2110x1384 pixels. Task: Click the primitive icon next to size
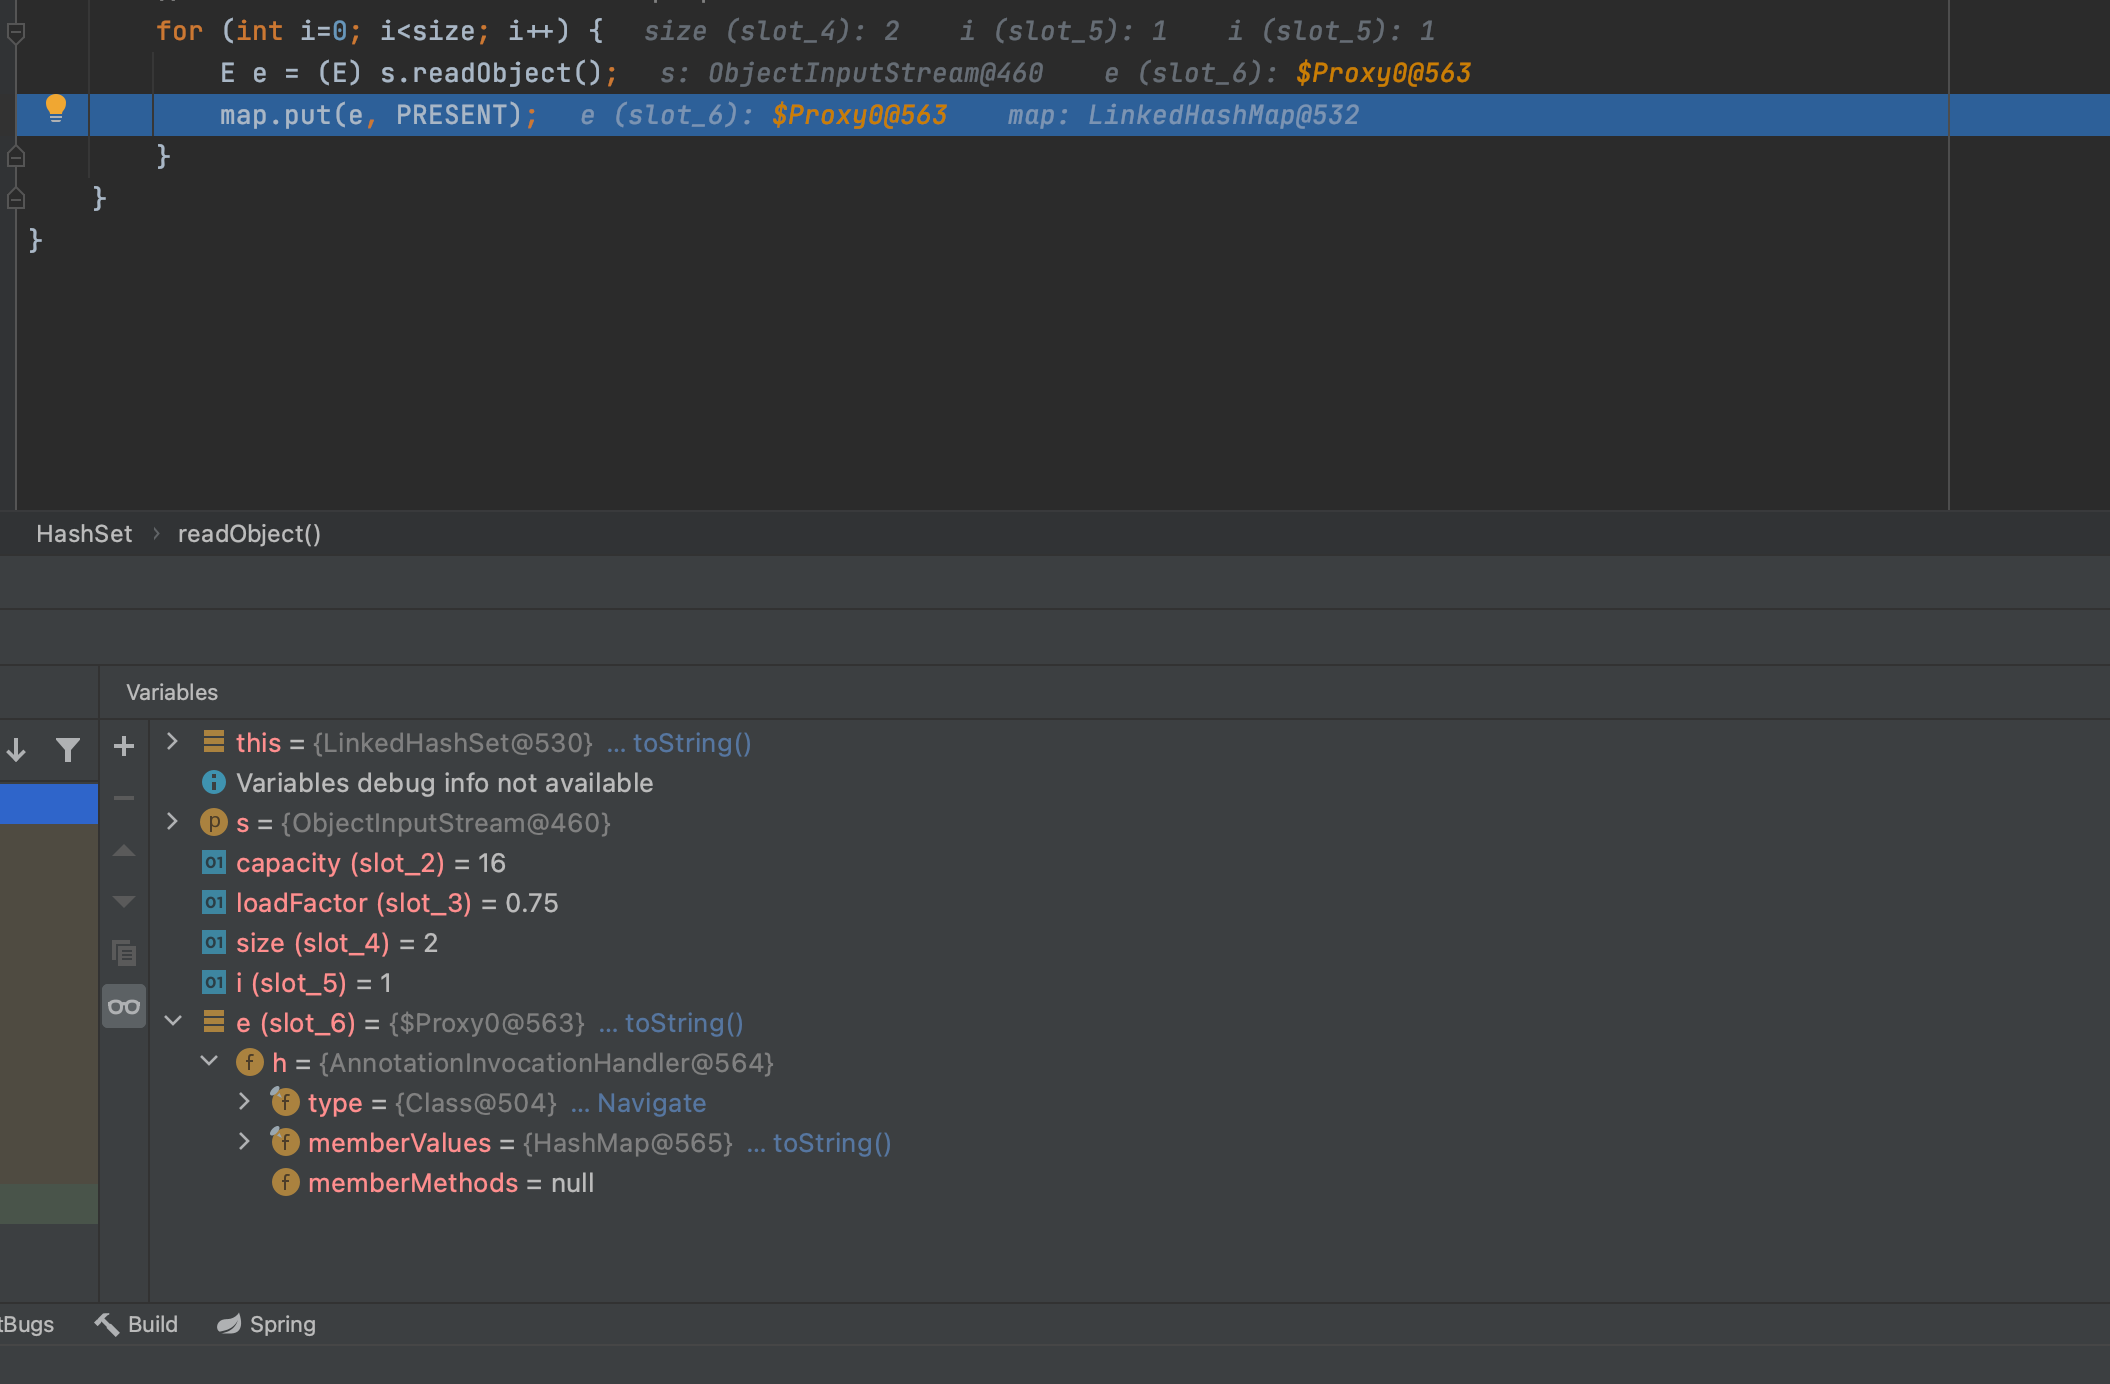[213, 942]
